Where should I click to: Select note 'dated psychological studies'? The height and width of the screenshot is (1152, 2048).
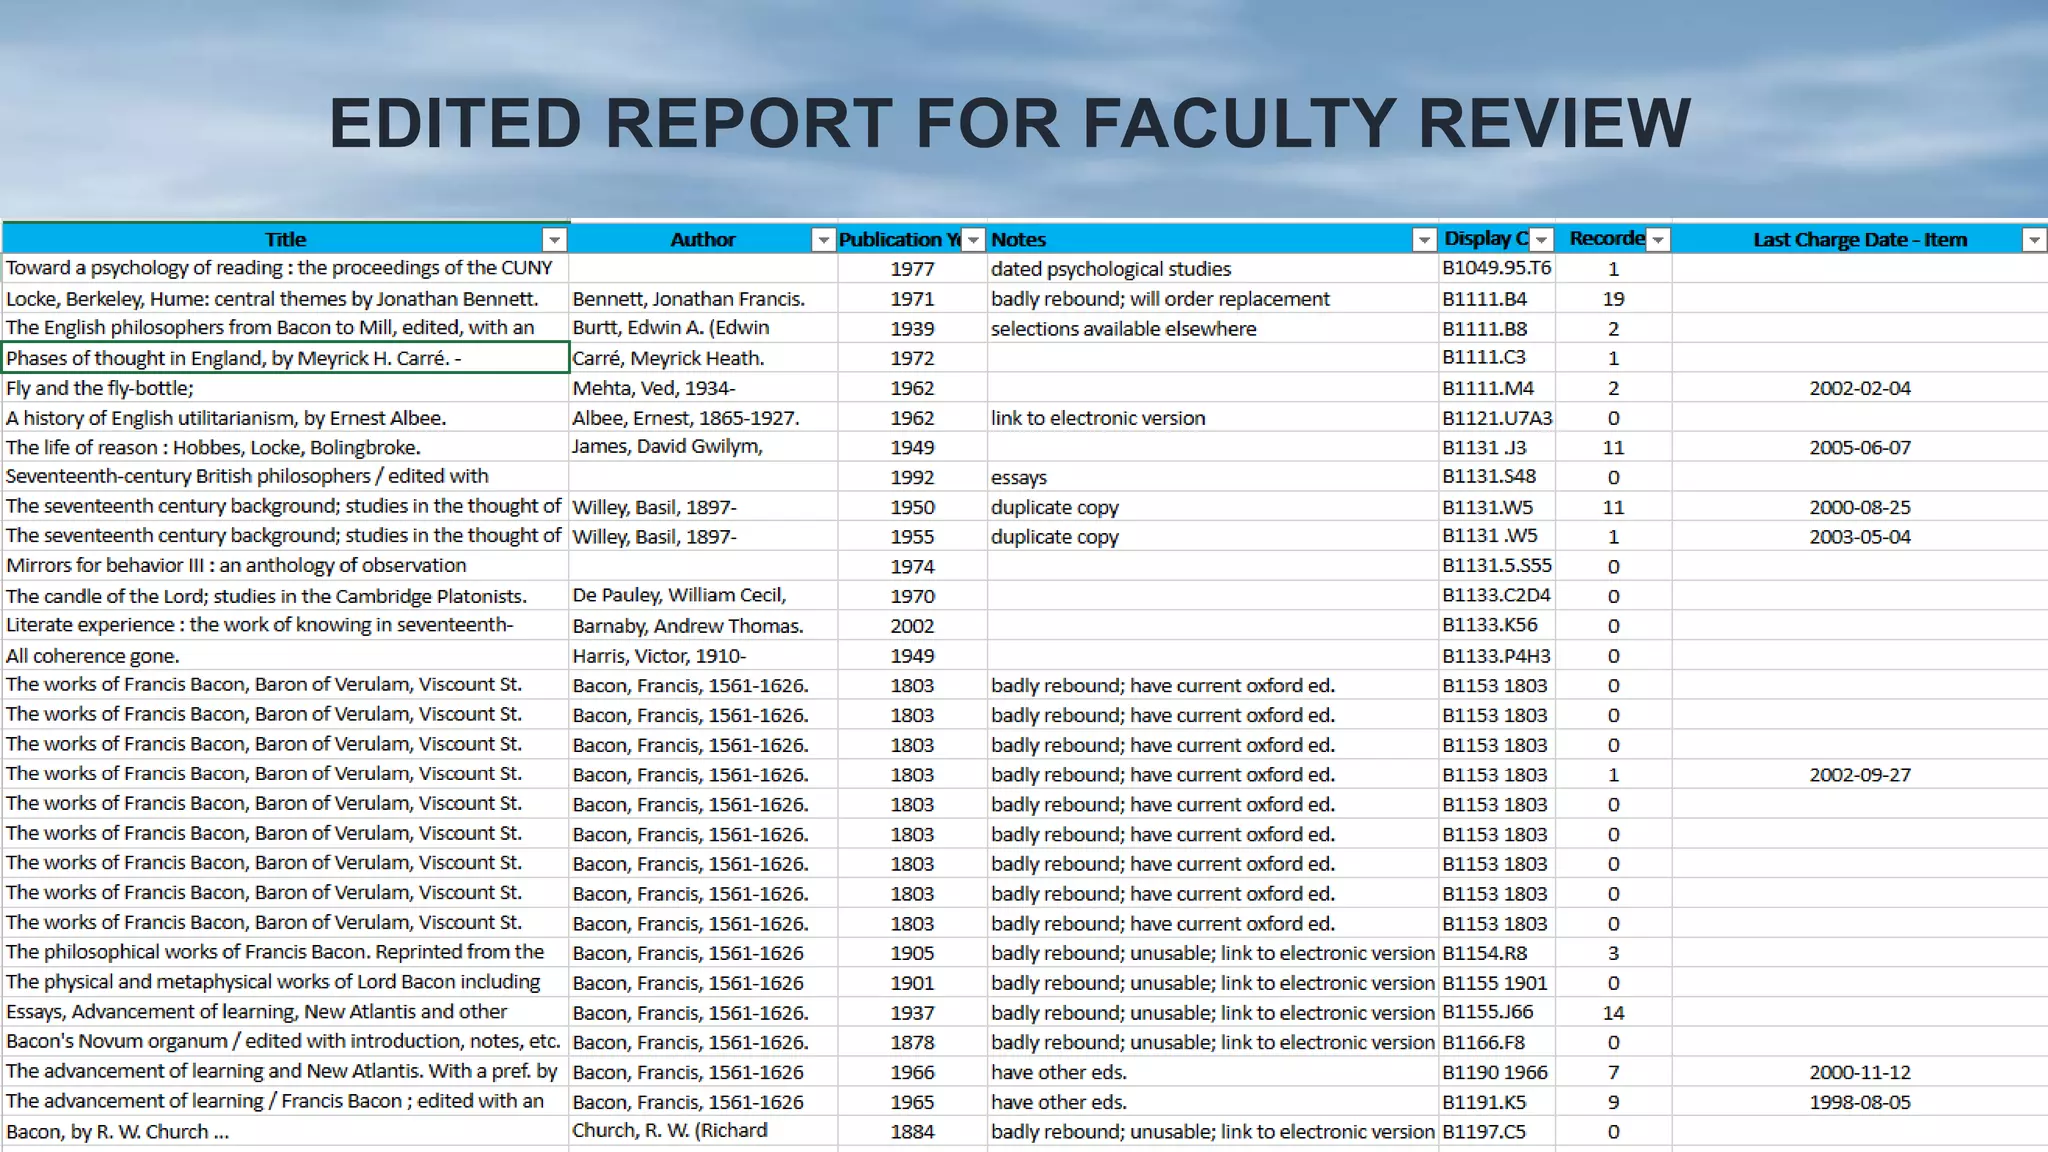(x=1213, y=268)
